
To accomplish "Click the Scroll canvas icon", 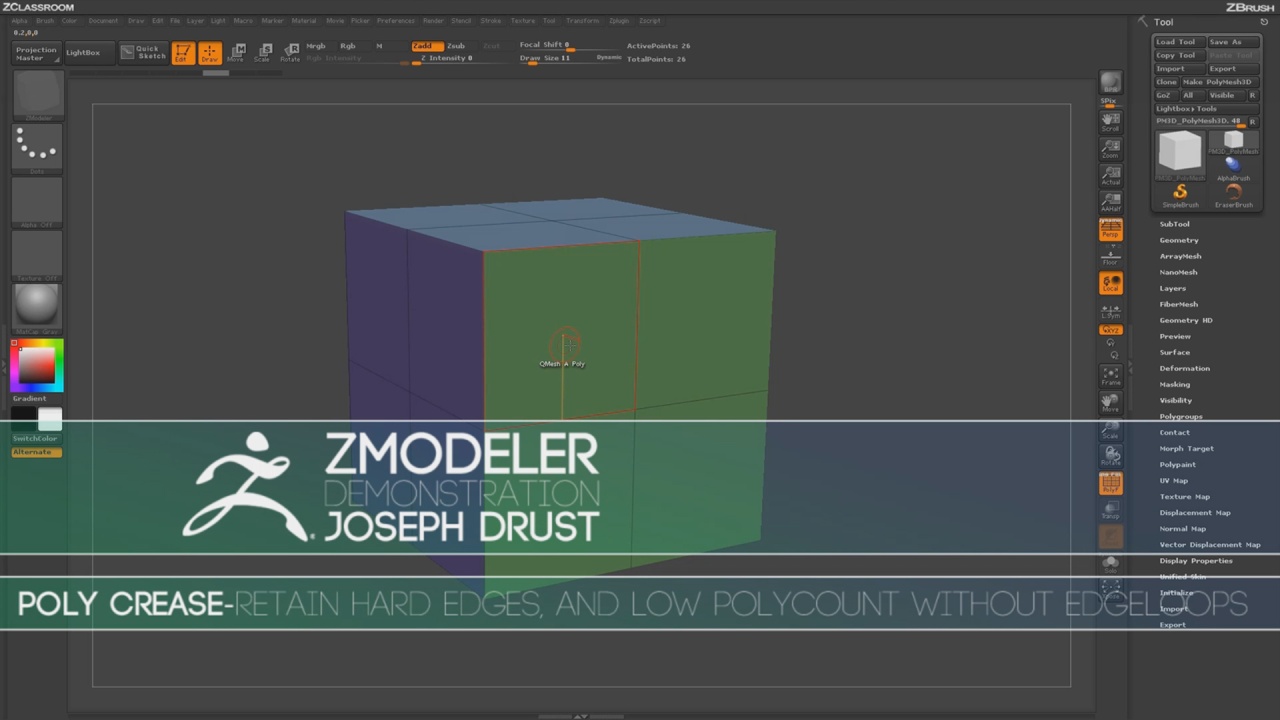I will pos(1110,121).
